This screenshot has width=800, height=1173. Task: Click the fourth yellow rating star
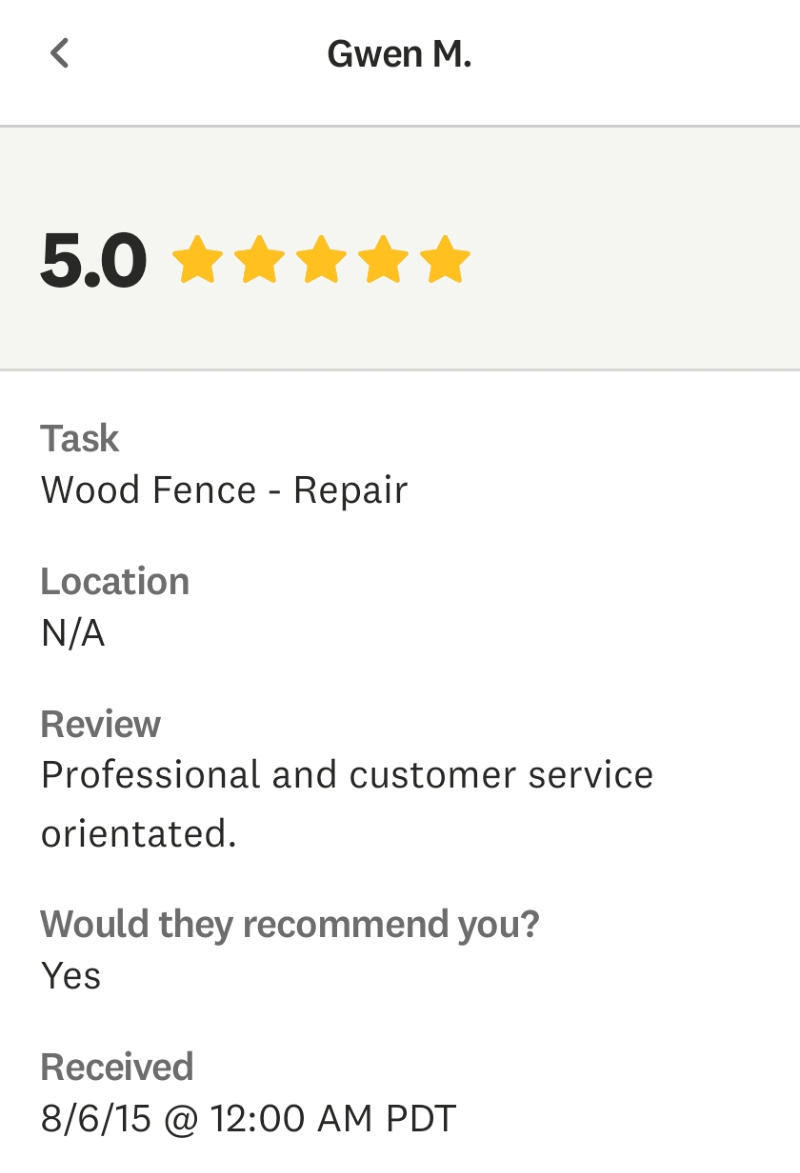click(383, 260)
